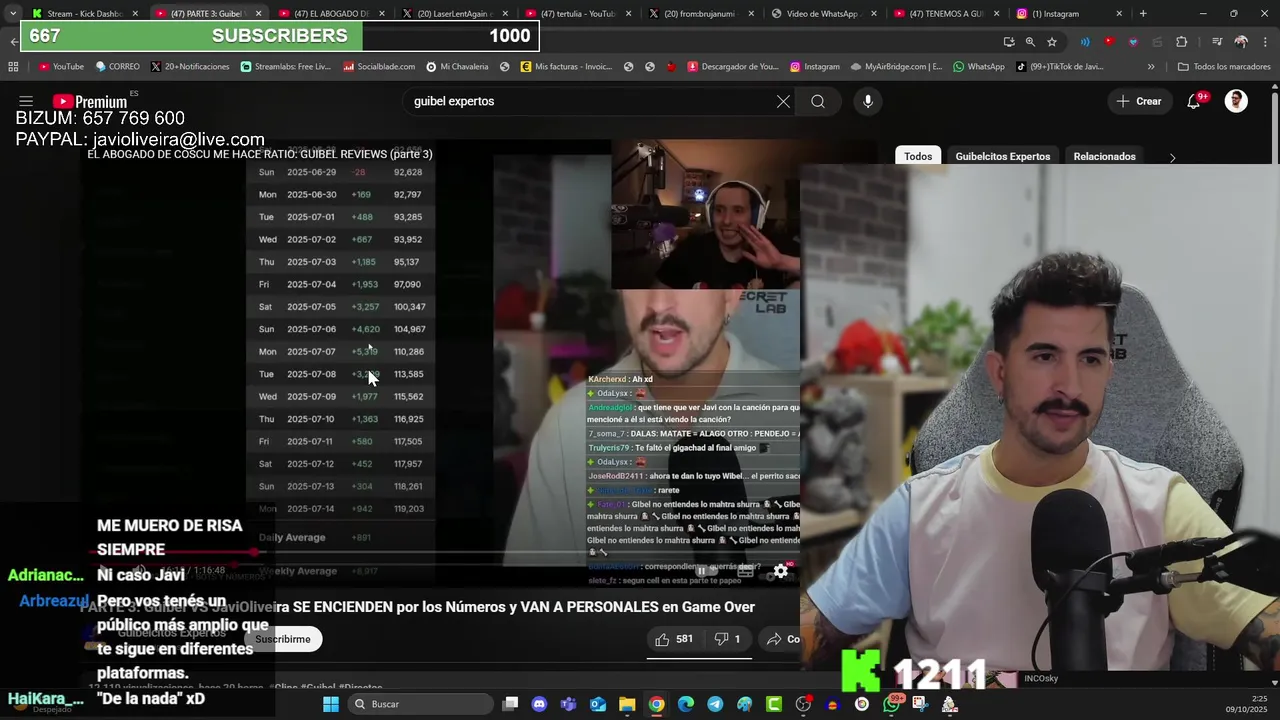Open the Streamlabs: Free Liv... bookmark
Image resolution: width=1280 pixels, height=720 pixels.
(285, 67)
